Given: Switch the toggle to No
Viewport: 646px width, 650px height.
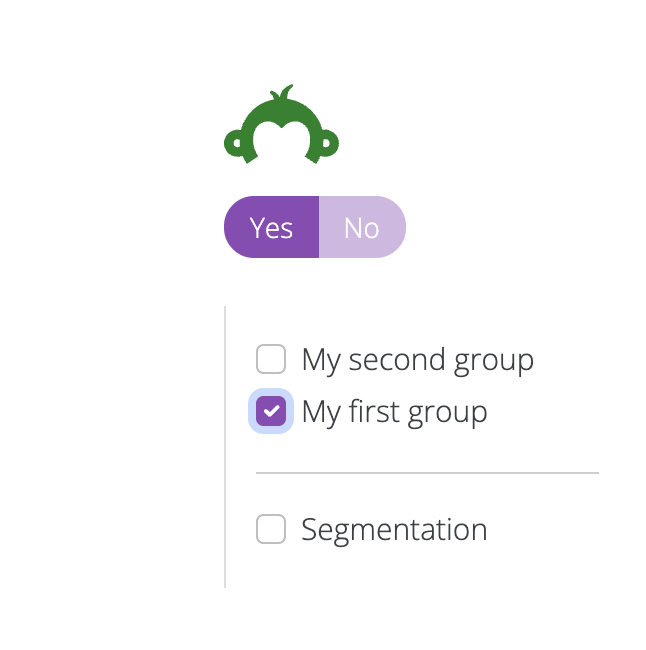Looking at the screenshot, I should (x=361, y=227).
